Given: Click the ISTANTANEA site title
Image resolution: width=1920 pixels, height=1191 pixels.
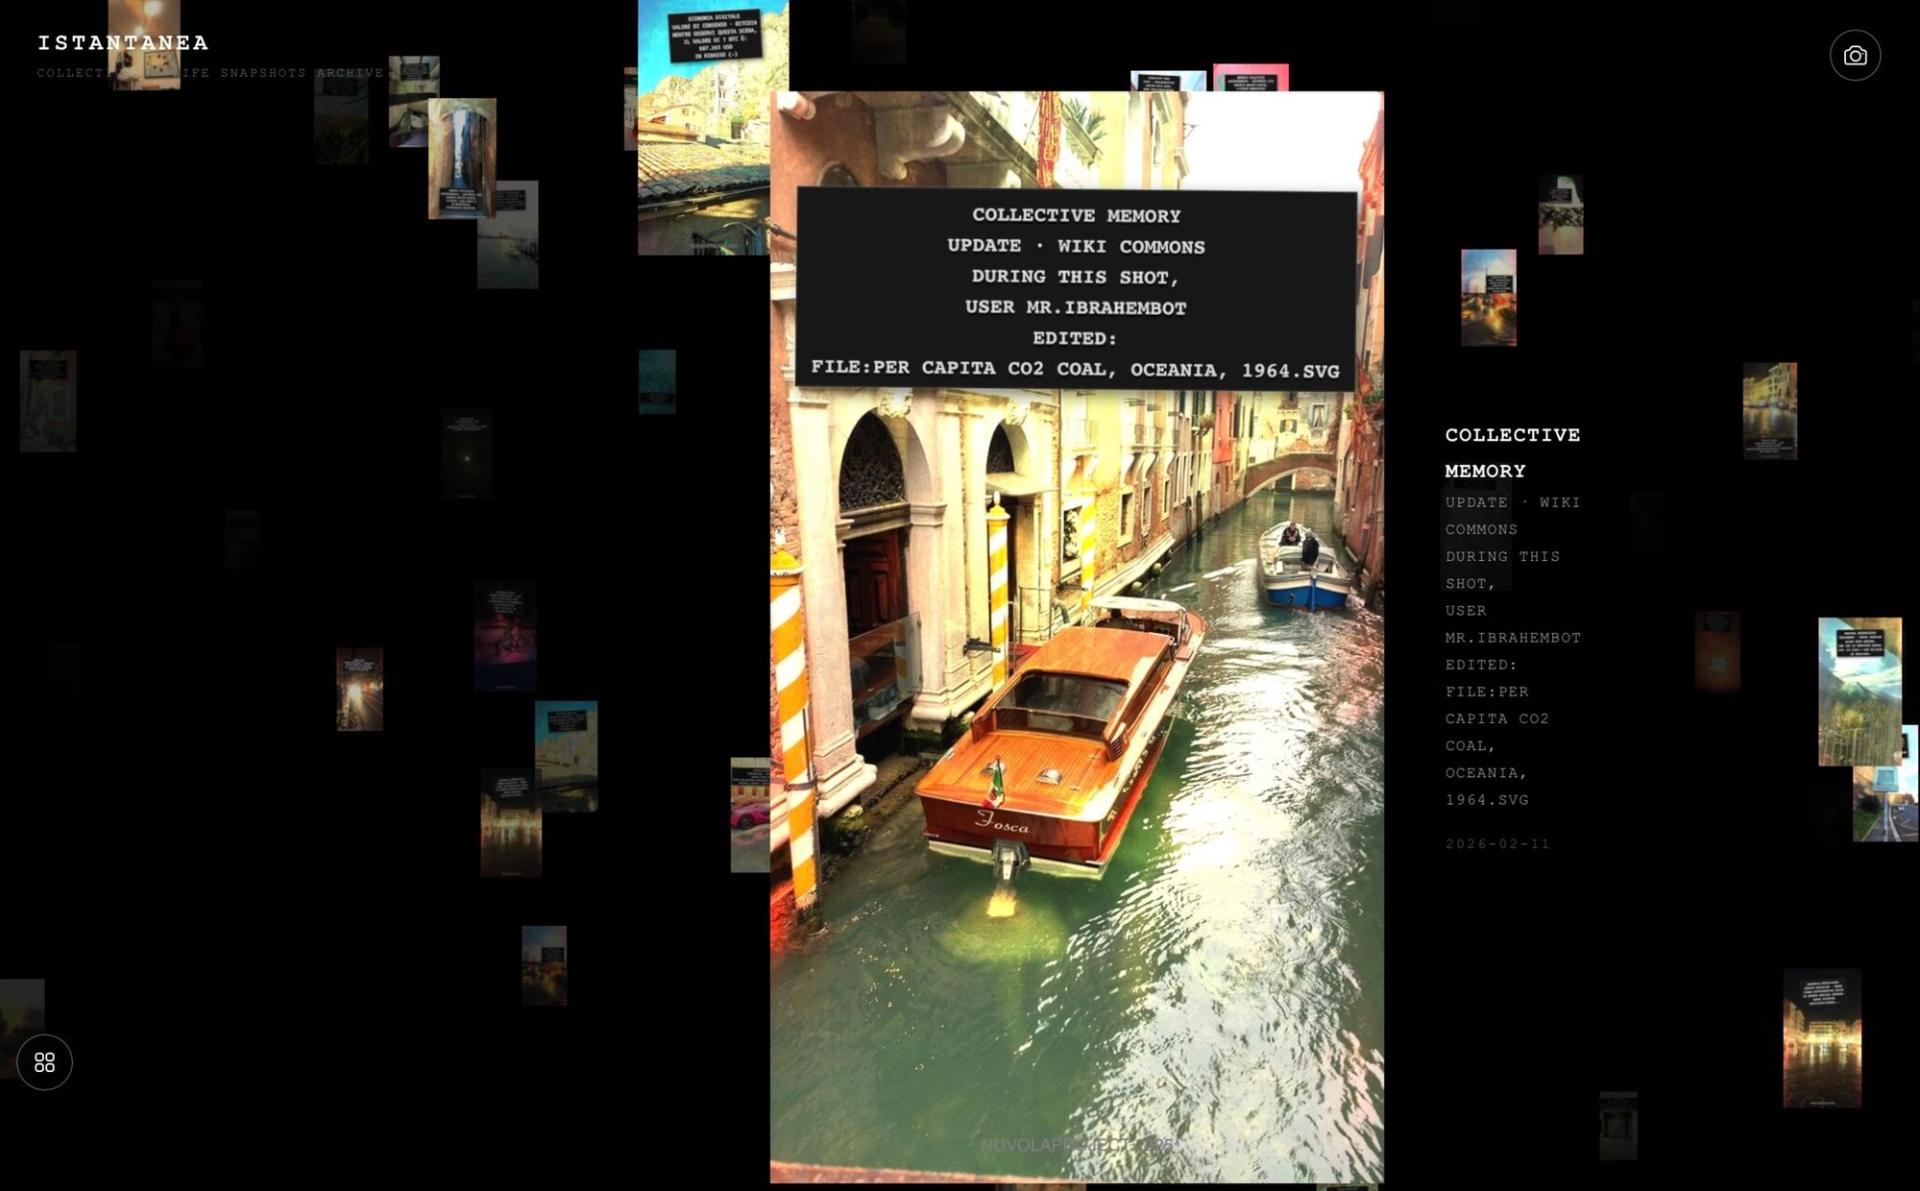Looking at the screenshot, I should coord(124,43).
